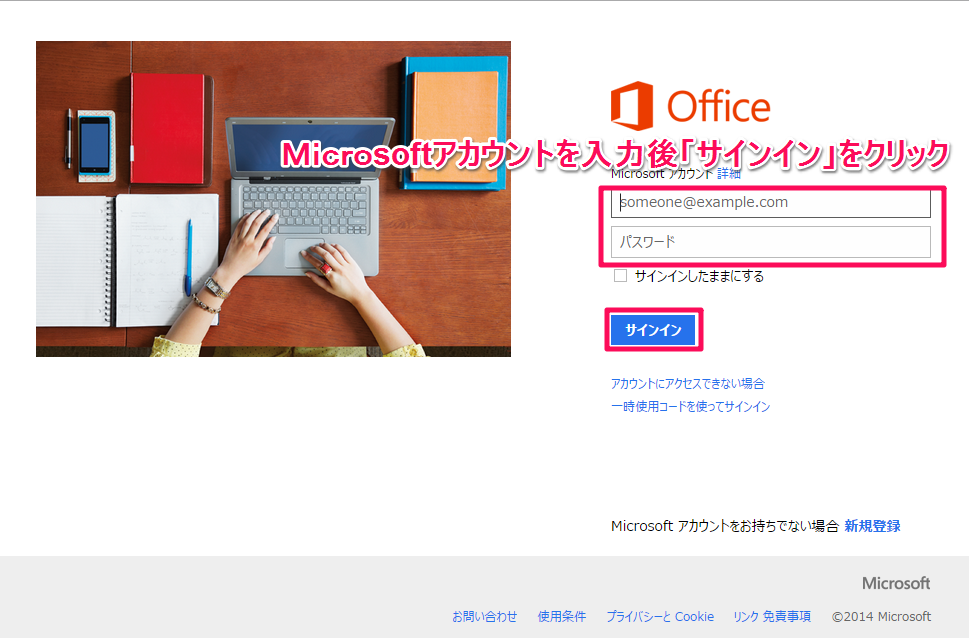Image resolution: width=969 pixels, height=638 pixels.
Task: Click the 新規登録 sign-up link
Action: coord(872,526)
